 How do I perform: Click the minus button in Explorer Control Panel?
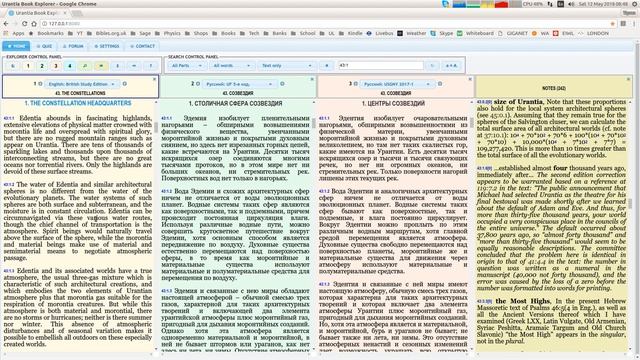coord(134,66)
